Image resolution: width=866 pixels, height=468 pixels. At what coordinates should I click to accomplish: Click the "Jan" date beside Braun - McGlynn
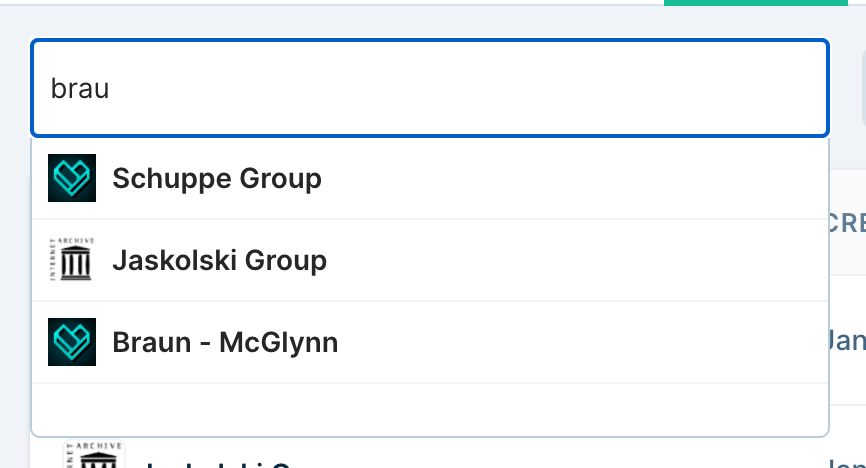coord(848,340)
